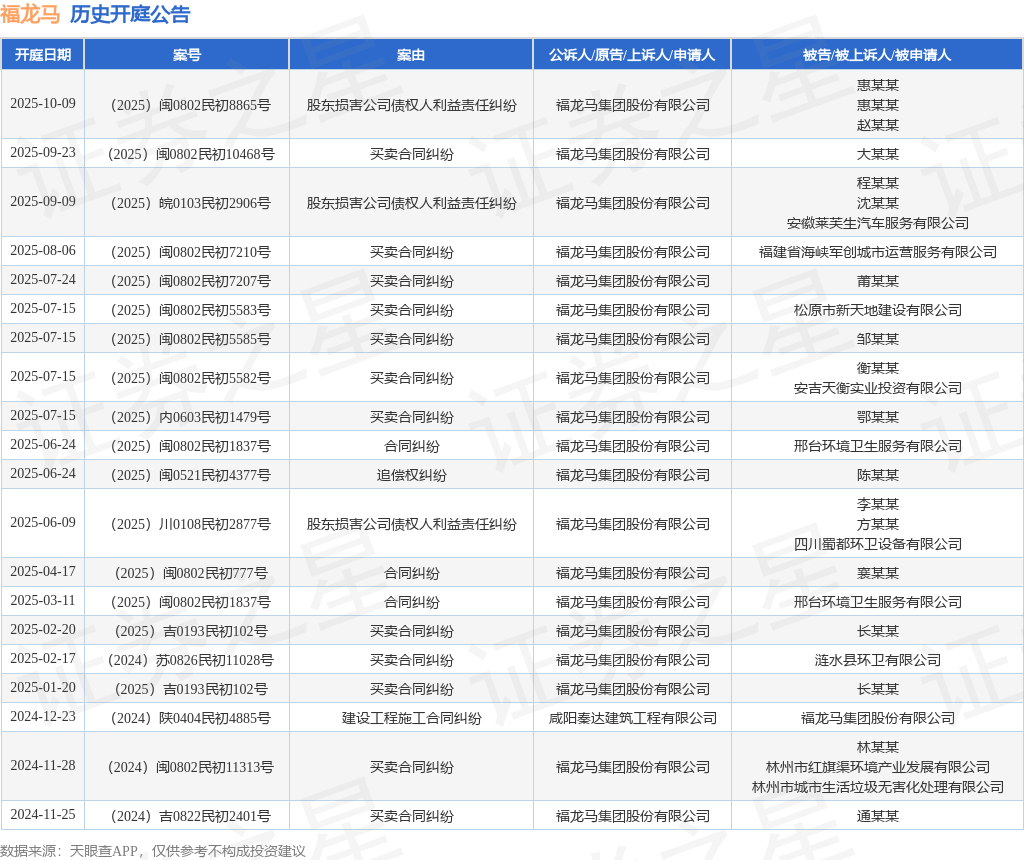The height and width of the screenshot is (860, 1024).
Task: Select the date 2025-03-11
Action: click(x=42, y=601)
